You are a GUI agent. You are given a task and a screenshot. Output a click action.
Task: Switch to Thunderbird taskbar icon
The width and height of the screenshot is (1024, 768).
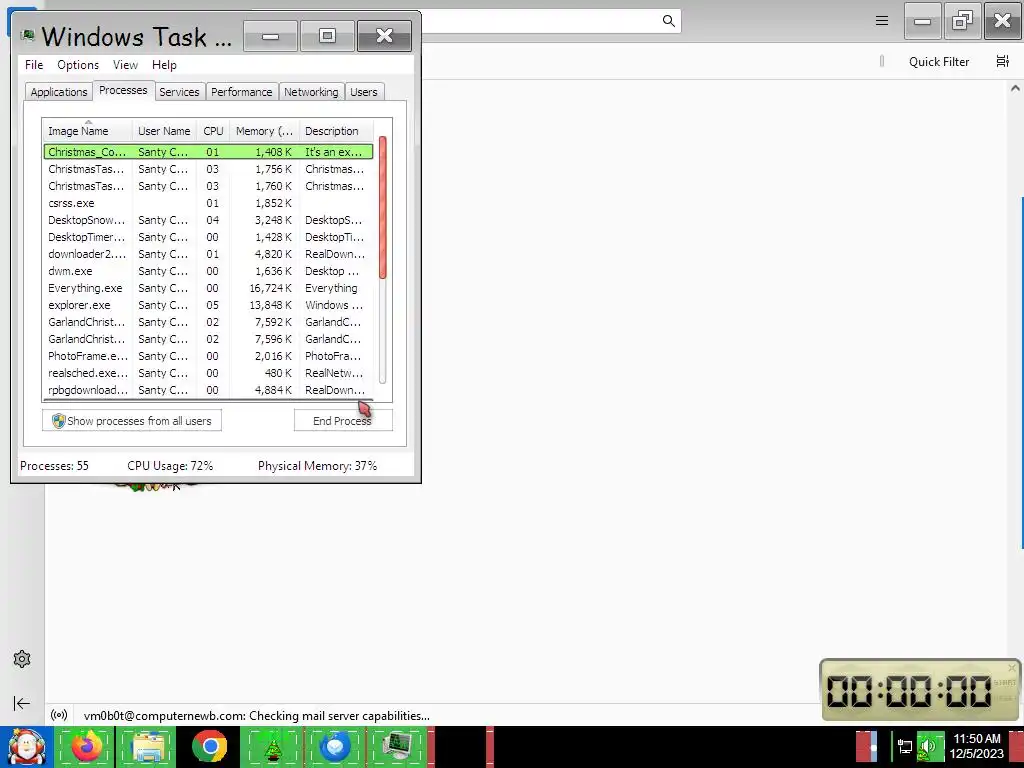pyautogui.click(x=334, y=746)
